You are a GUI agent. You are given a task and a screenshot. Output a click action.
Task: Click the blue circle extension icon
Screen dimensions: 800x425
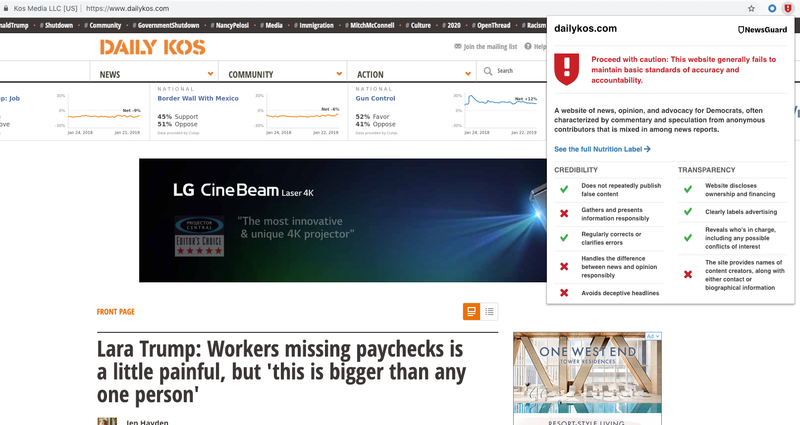(x=772, y=8)
